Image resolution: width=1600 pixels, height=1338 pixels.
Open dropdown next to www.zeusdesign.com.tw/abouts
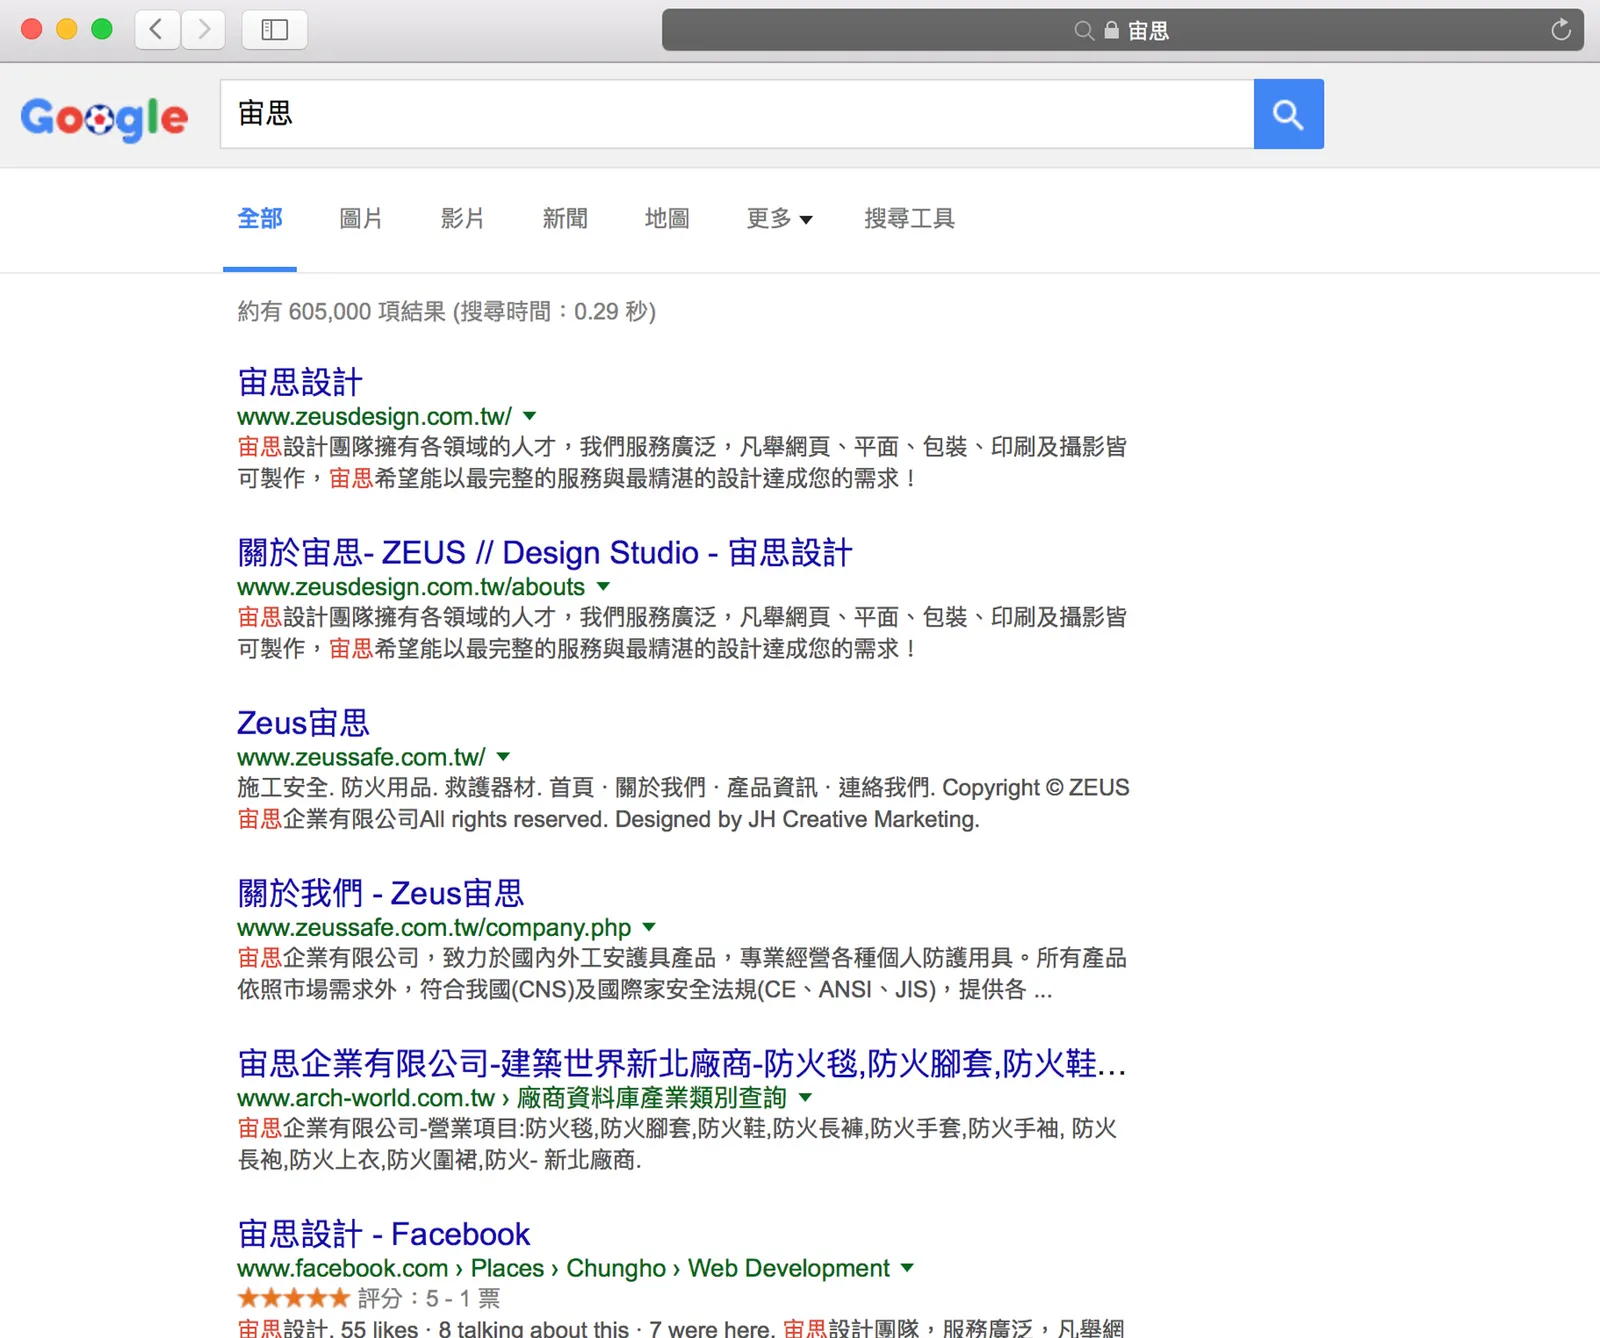click(603, 586)
